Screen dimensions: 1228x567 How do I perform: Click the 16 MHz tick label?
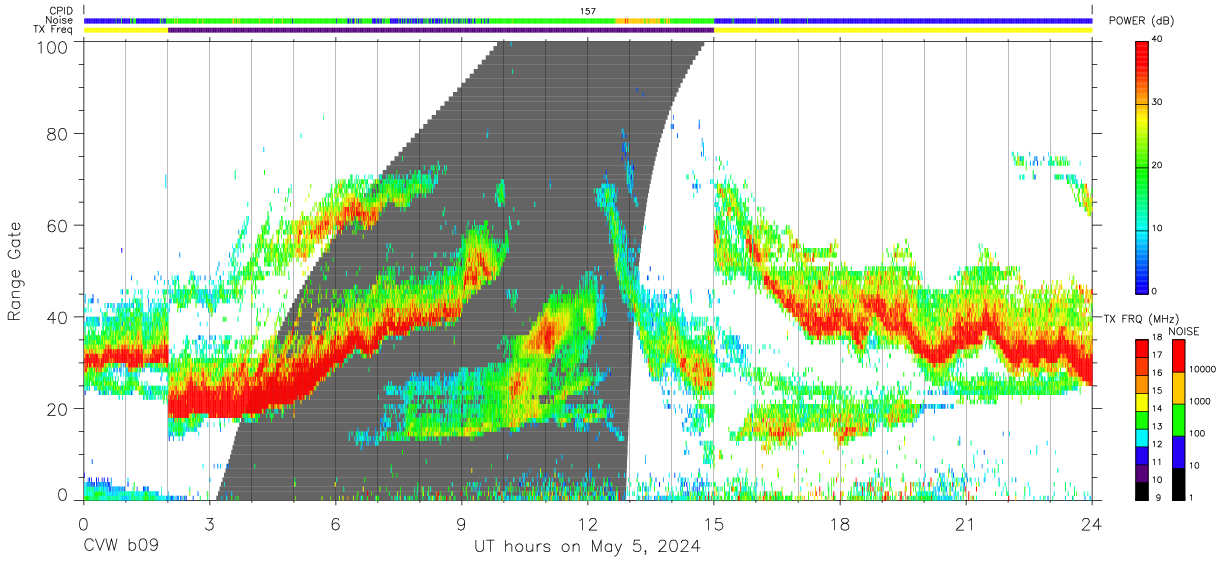pyautogui.click(x=1158, y=373)
